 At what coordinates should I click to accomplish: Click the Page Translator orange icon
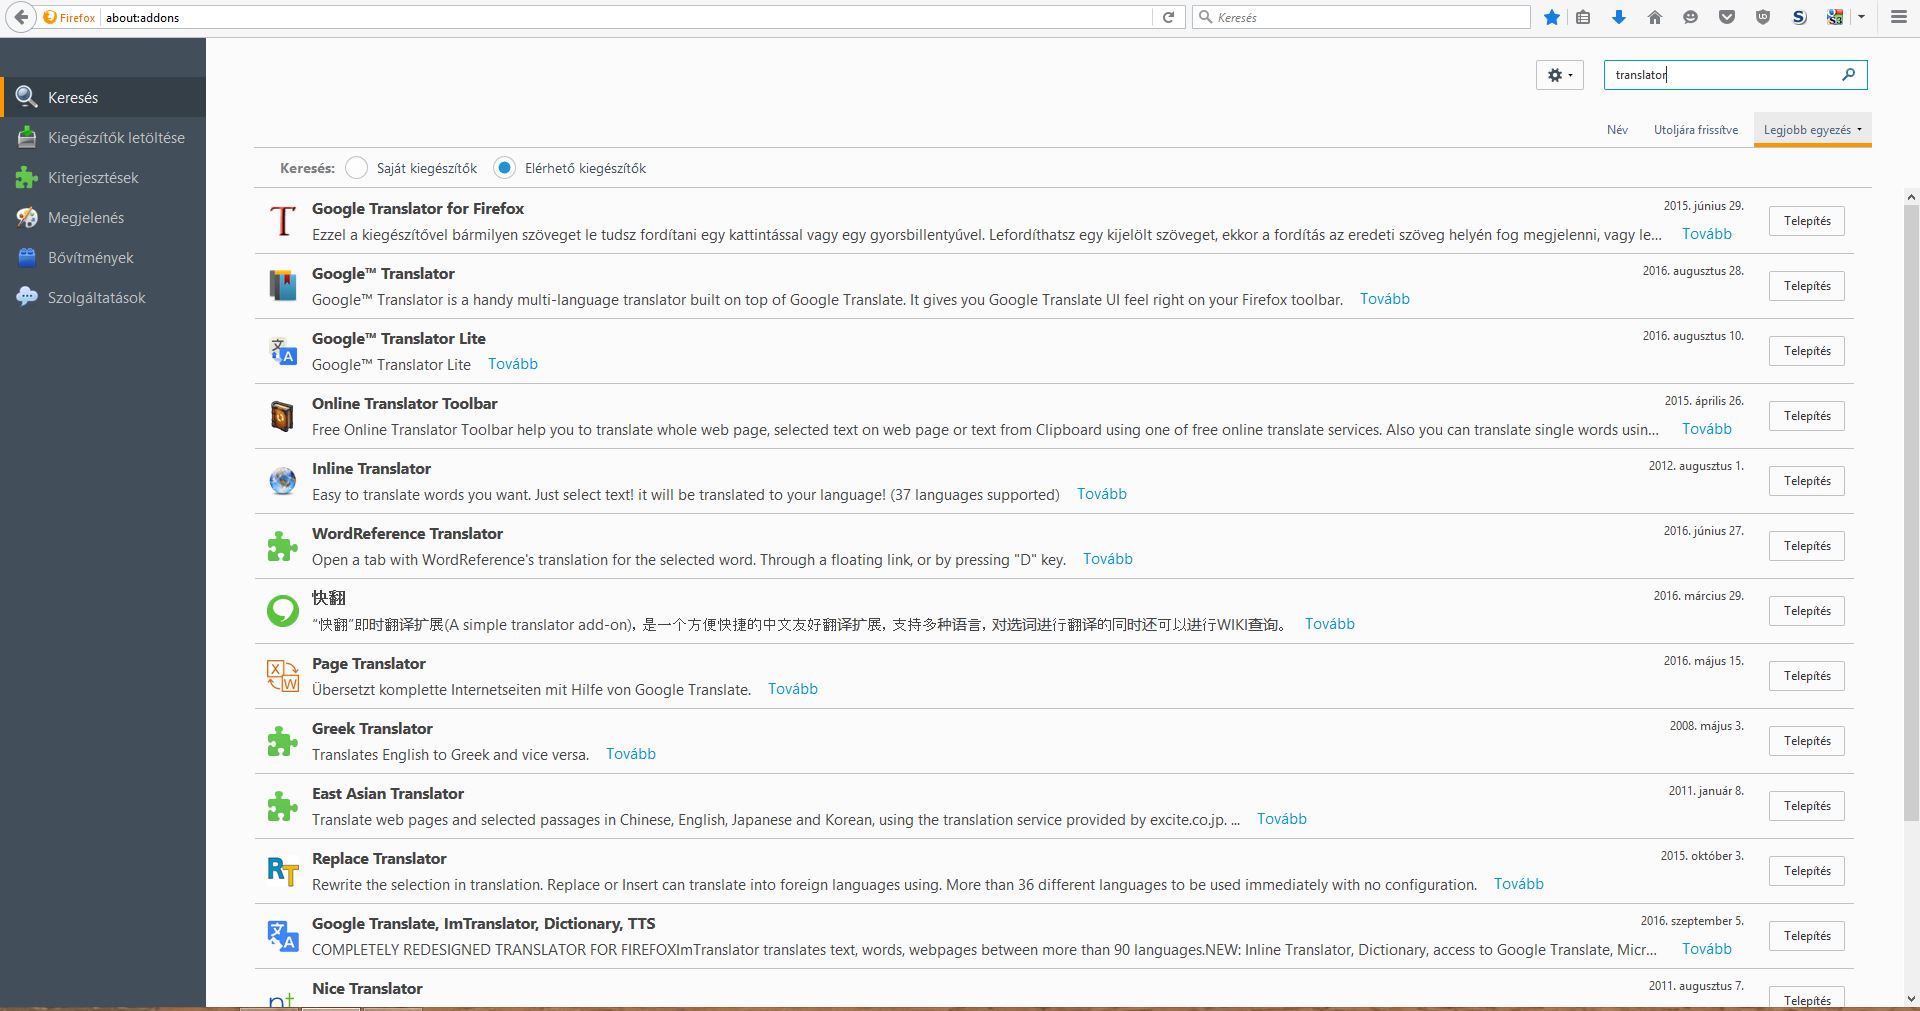point(283,676)
